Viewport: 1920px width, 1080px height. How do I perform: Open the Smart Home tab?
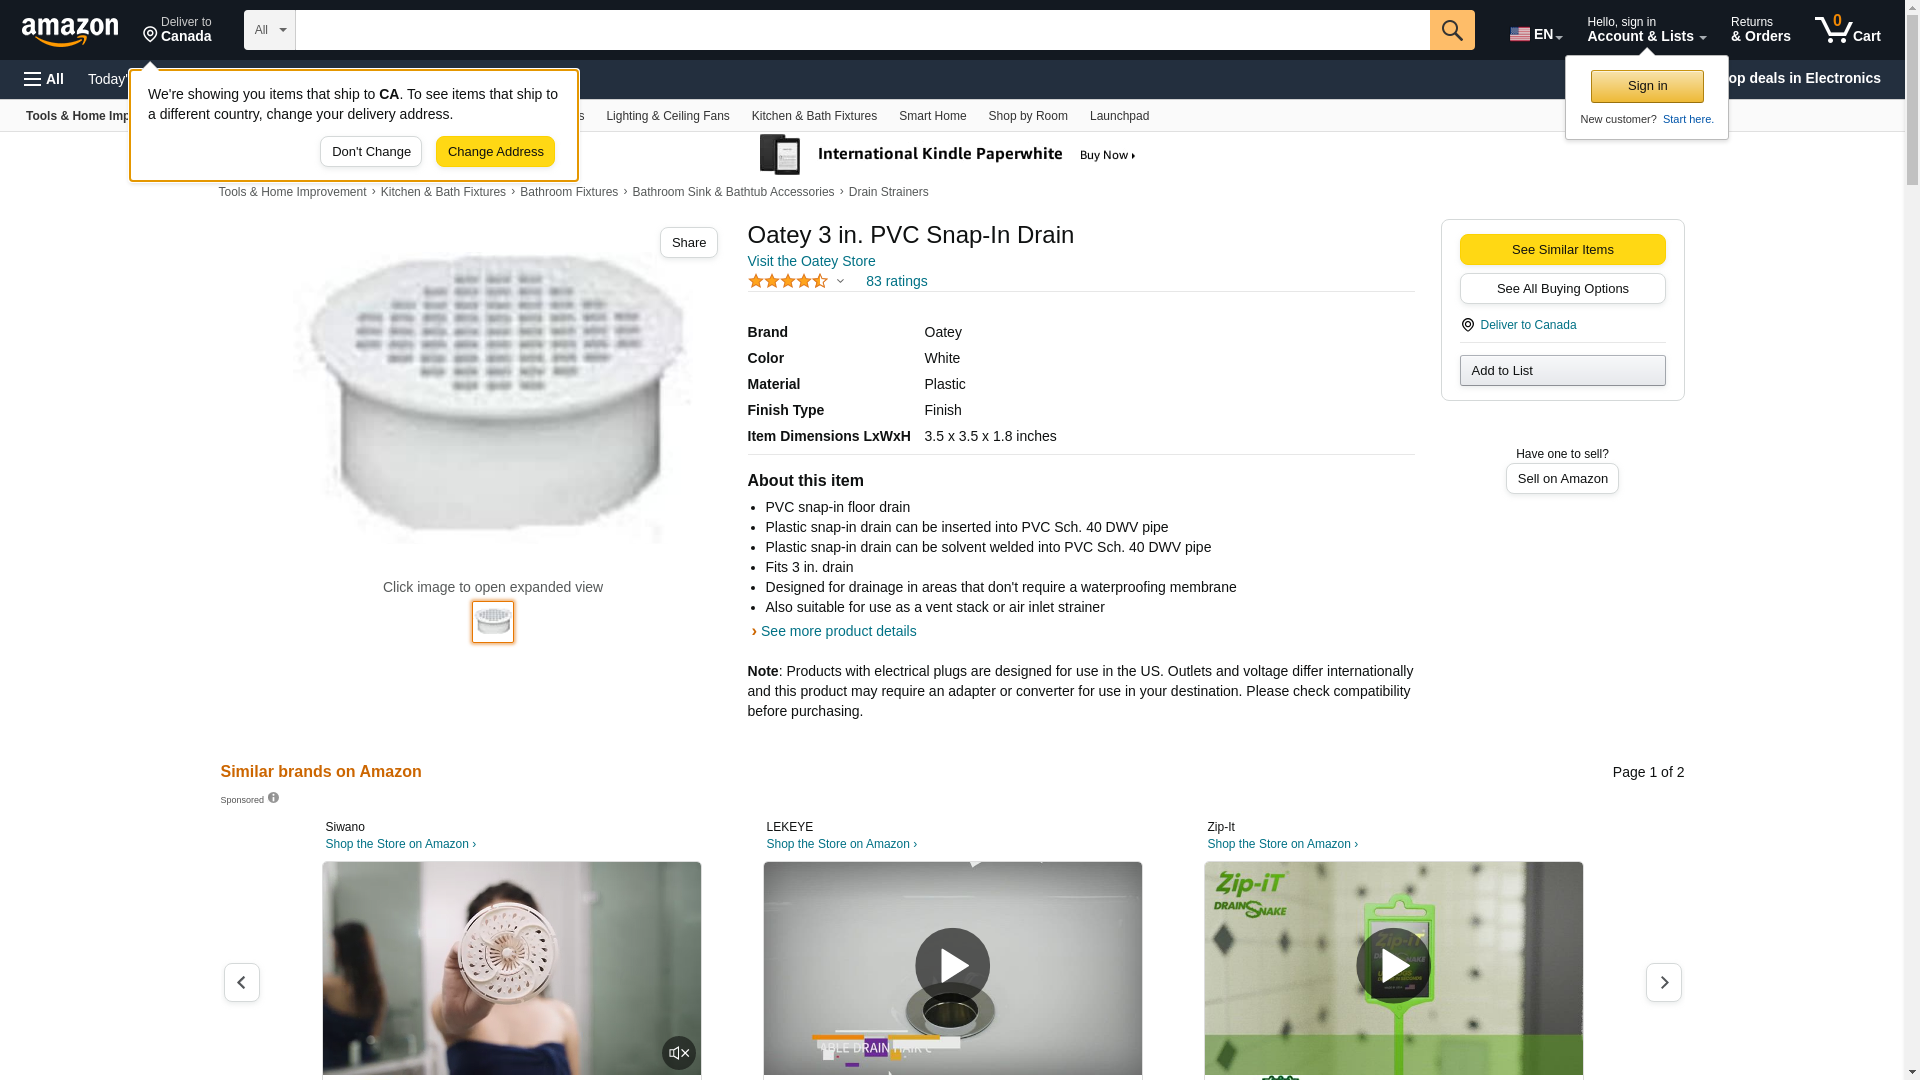point(932,116)
